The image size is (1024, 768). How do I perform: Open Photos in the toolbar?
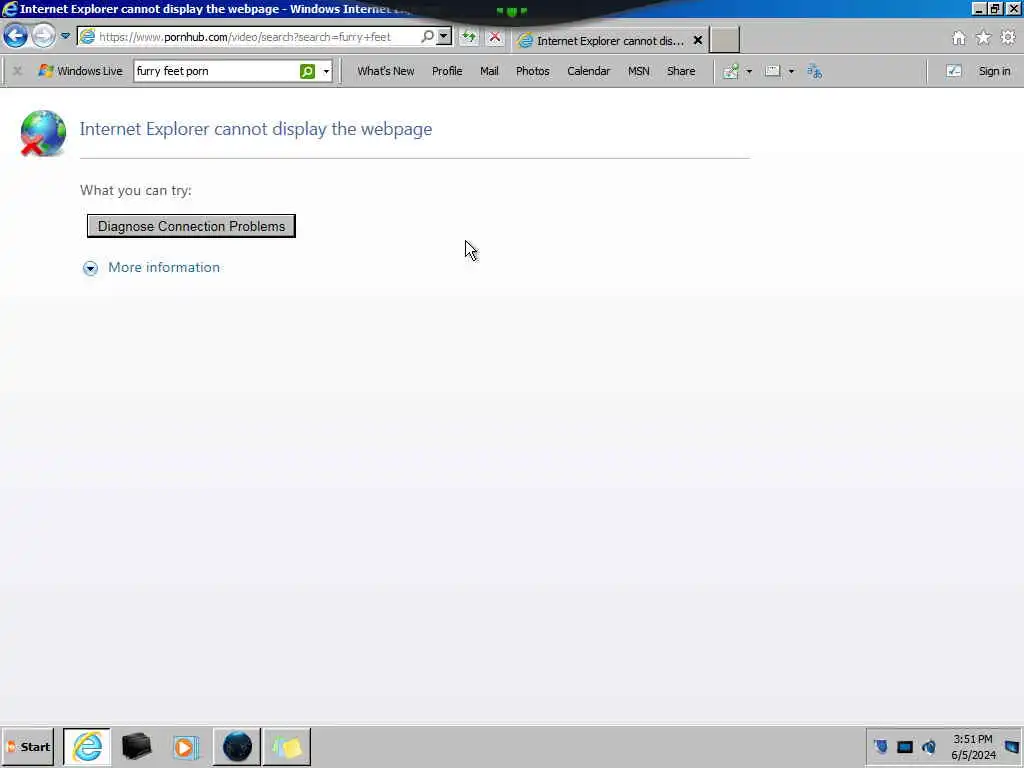coord(532,71)
